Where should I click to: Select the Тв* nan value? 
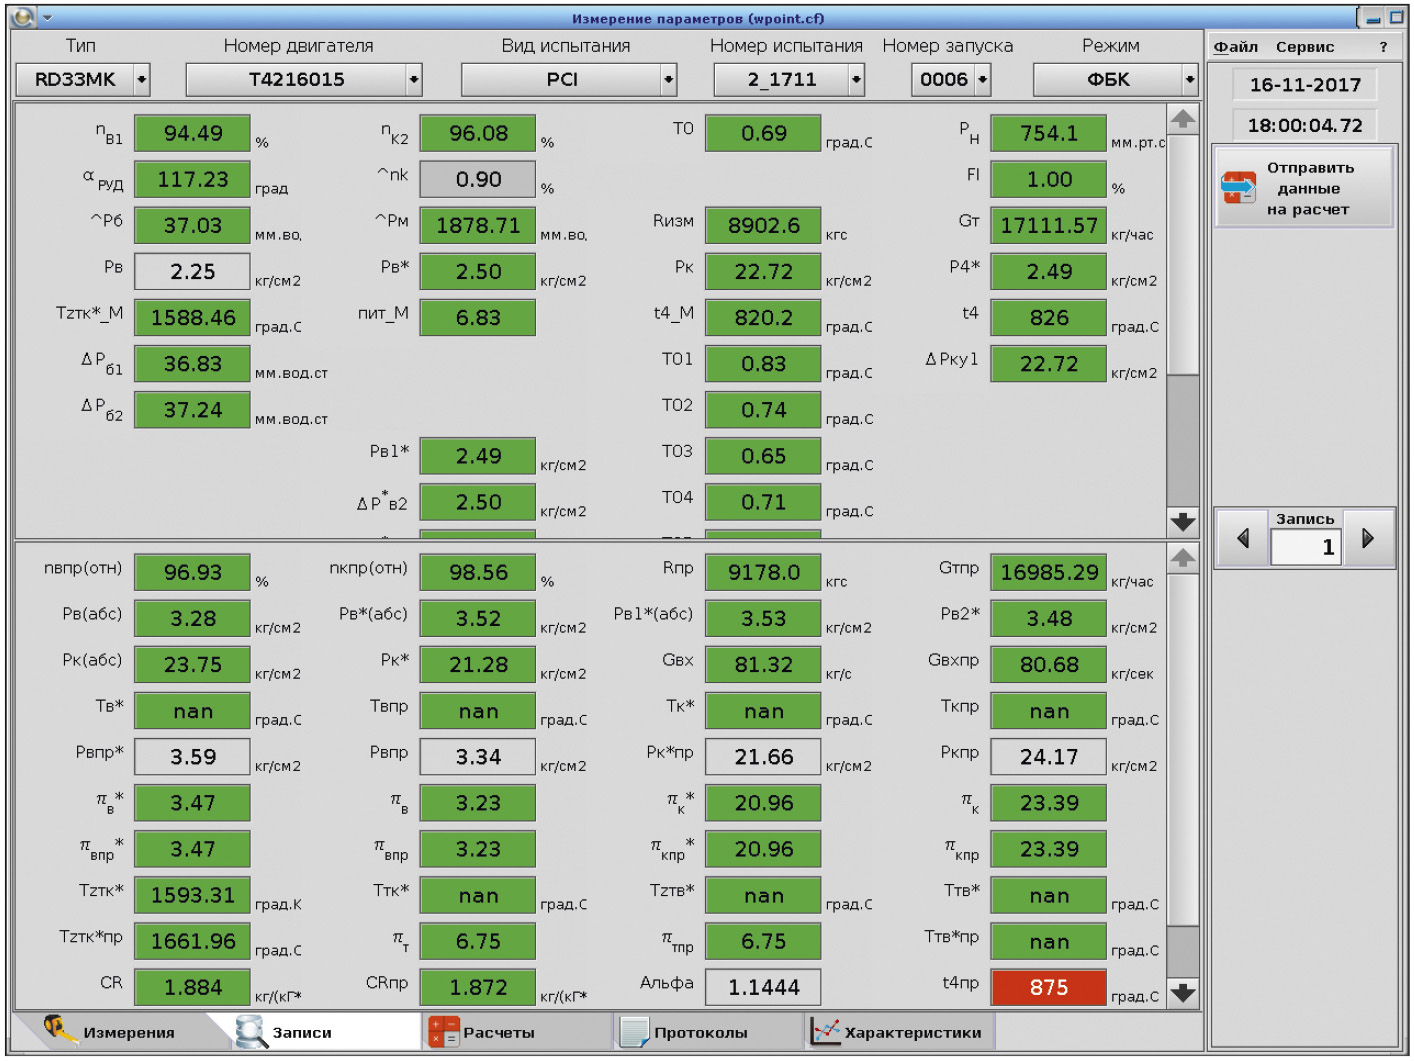[x=192, y=711]
